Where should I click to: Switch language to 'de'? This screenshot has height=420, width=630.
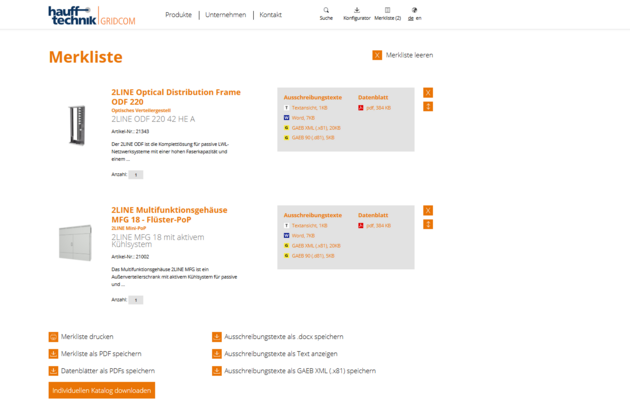(x=411, y=18)
